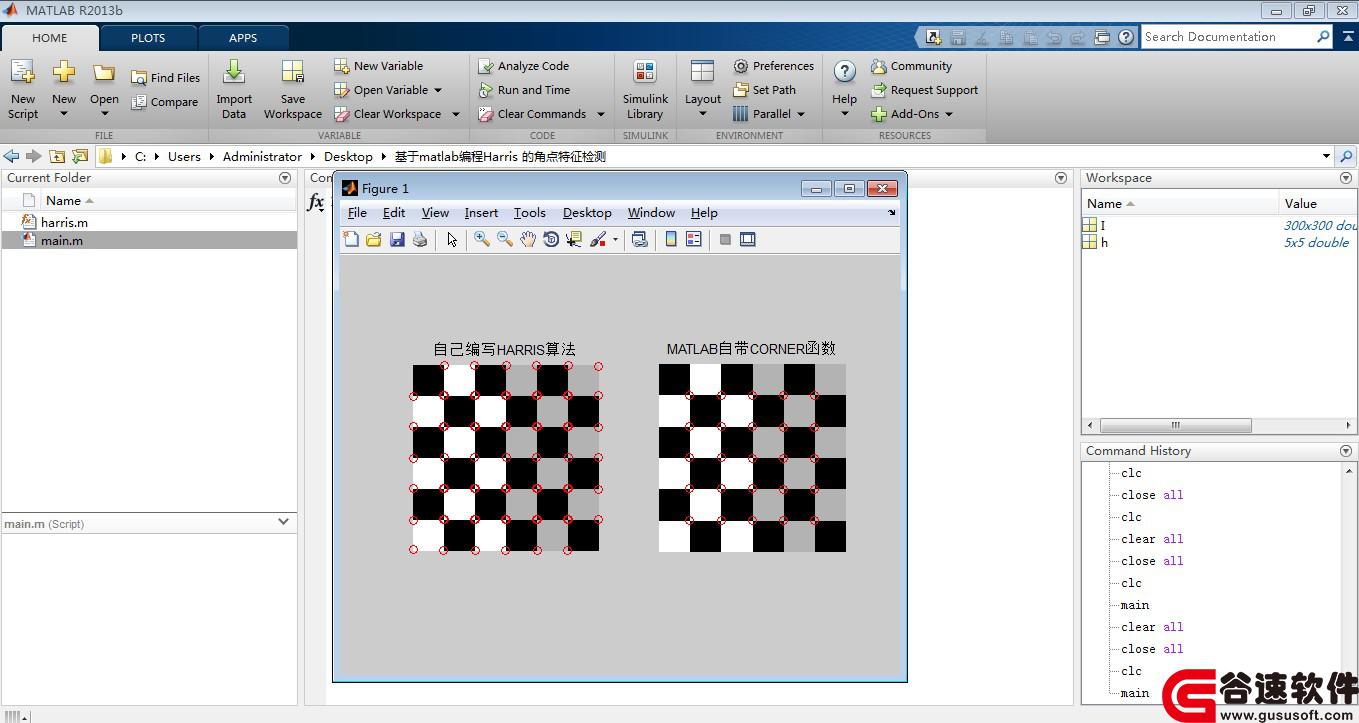1359x723 pixels.
Task: Select the Rotate 3D tool
Action: 551,239
